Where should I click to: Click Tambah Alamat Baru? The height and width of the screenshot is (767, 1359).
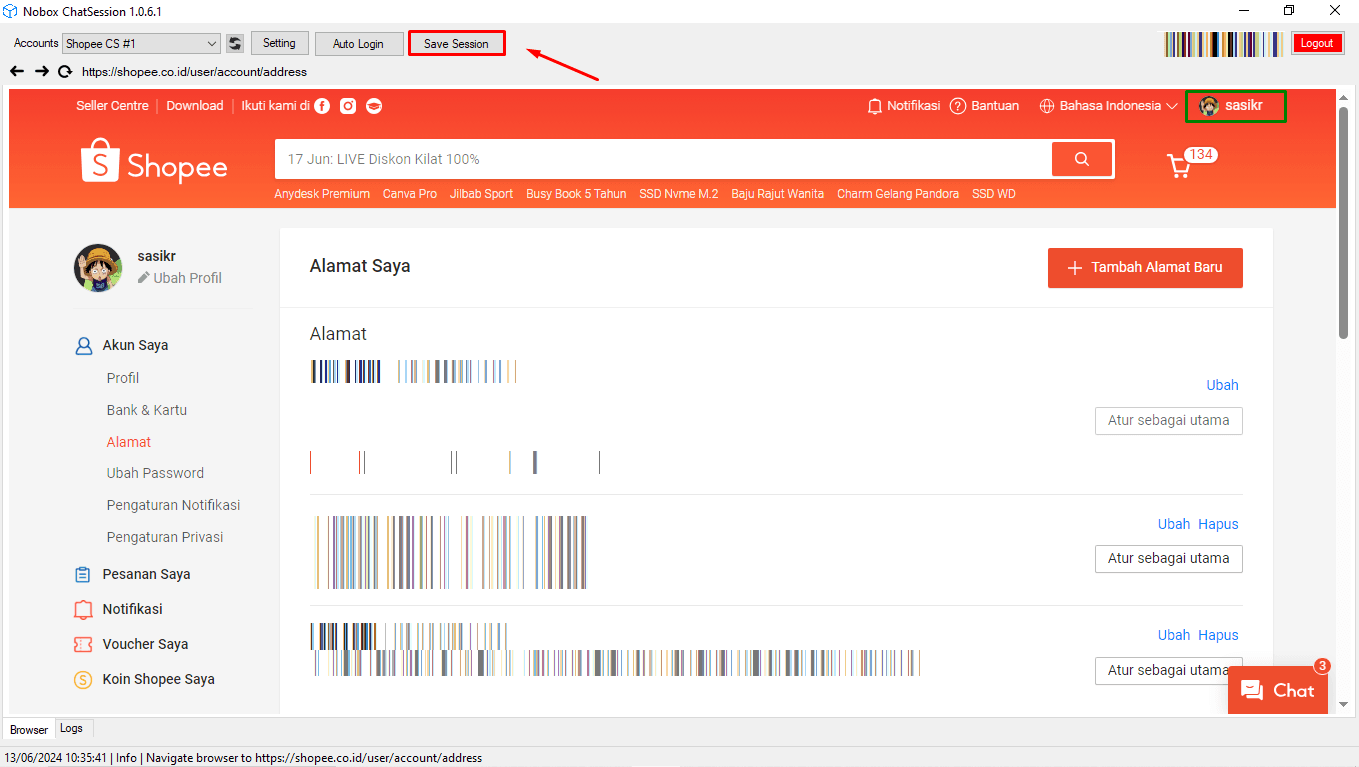1144,267
